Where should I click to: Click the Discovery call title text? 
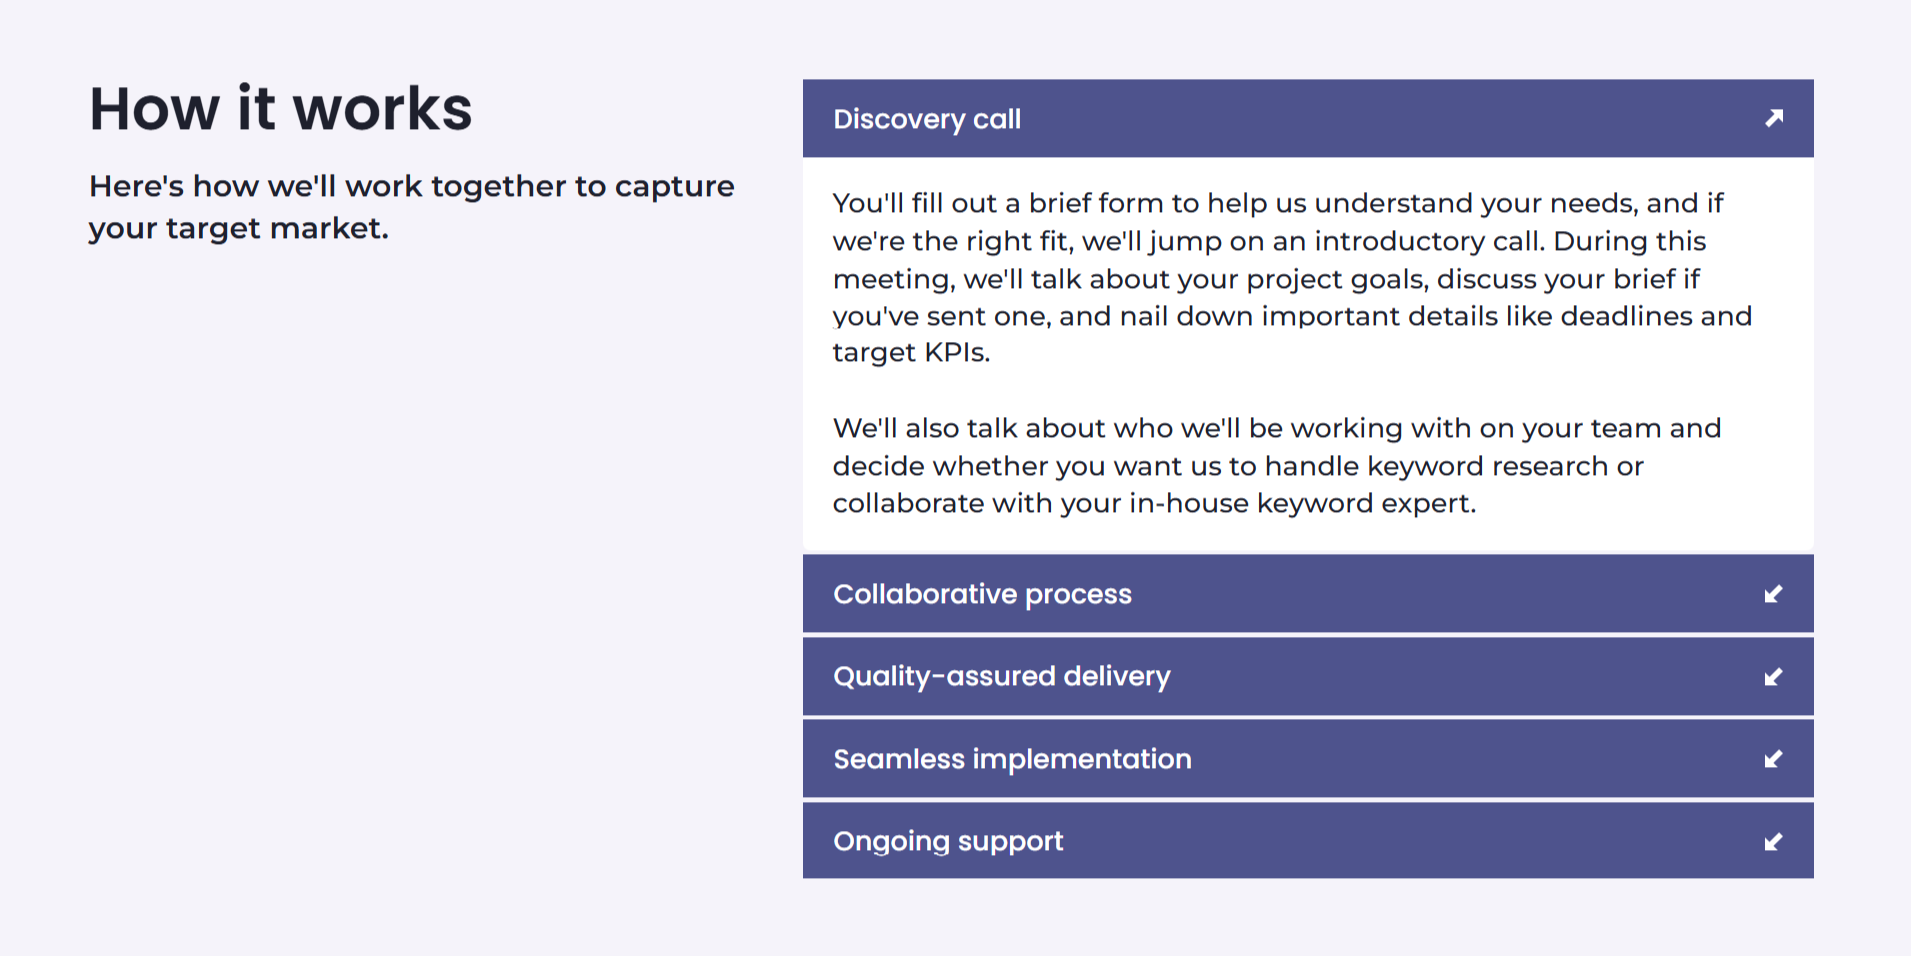tap(927, 119)
